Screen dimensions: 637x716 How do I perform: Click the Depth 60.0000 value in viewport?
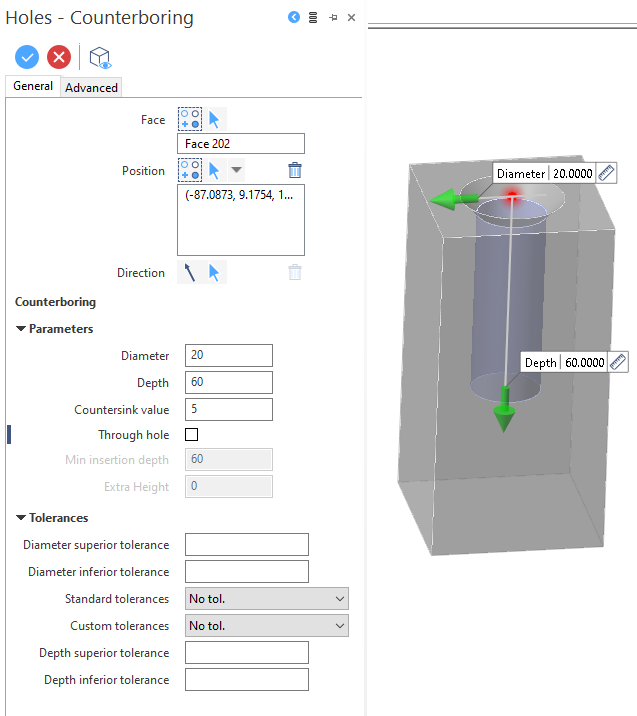click(x=584, y=363)
